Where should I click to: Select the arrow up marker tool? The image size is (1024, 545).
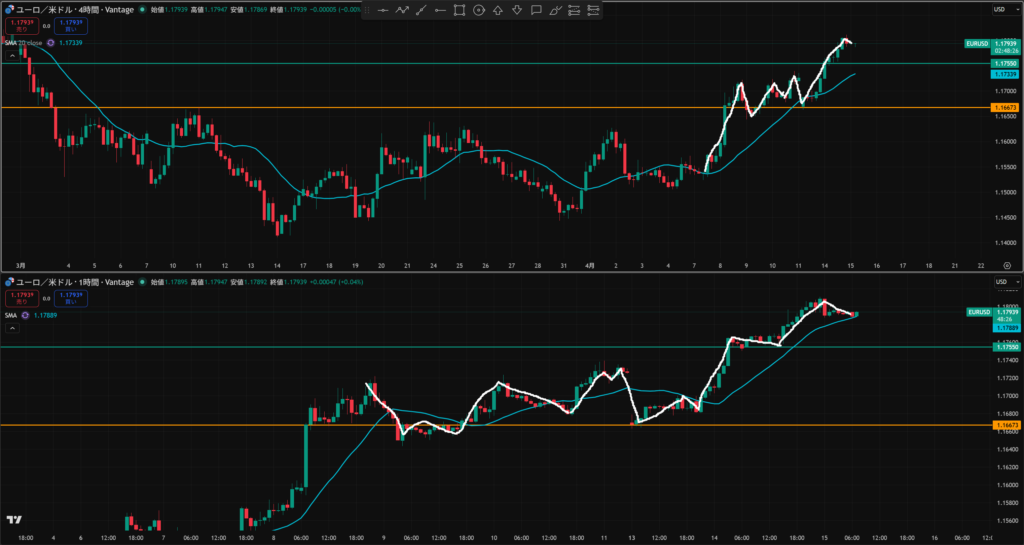[x=497, y=10]
